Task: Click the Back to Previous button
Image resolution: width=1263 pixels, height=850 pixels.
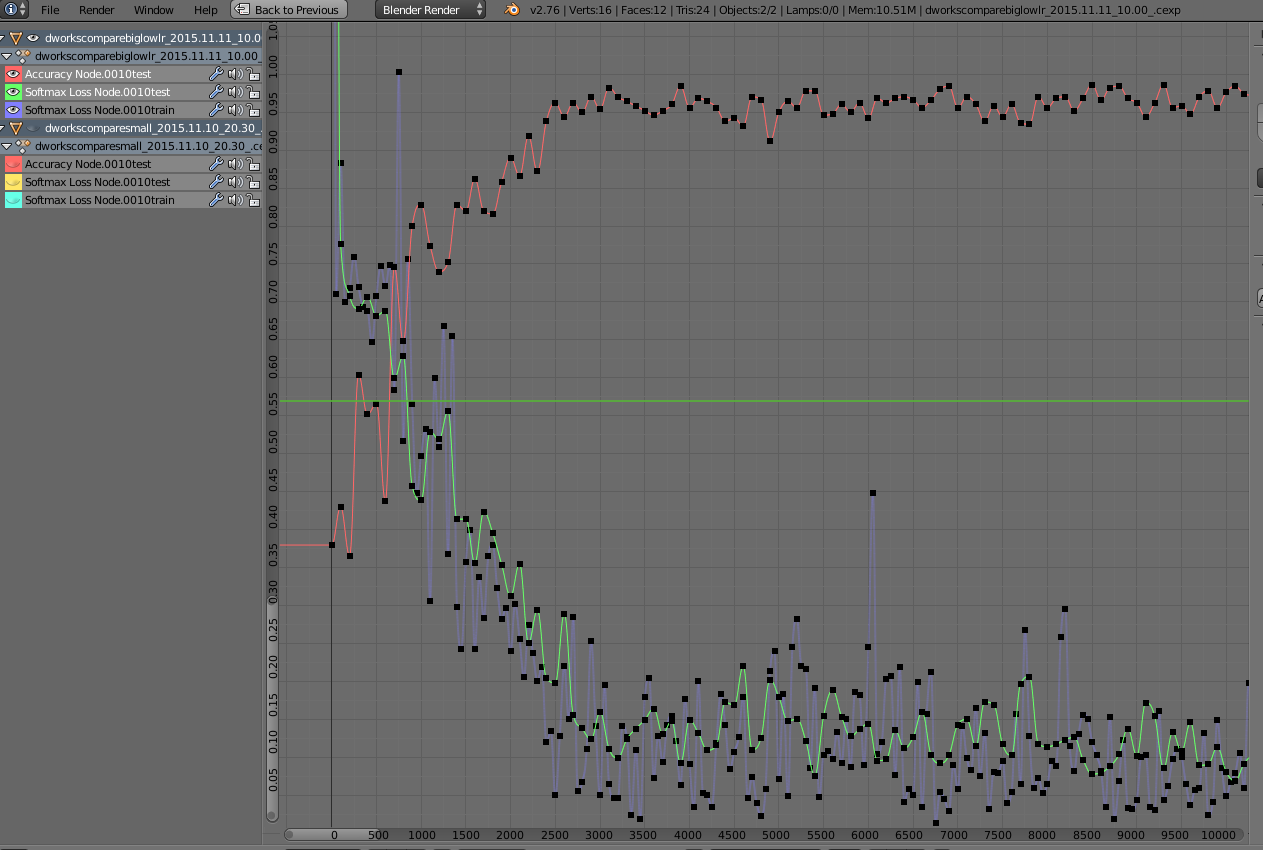Action: tap(289, 10)
